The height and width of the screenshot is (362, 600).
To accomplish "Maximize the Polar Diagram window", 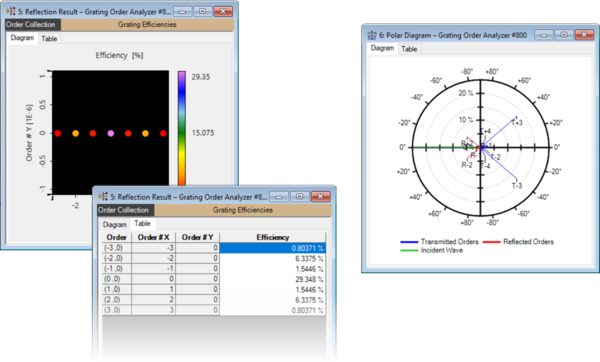I will click(x=564, y=35).
